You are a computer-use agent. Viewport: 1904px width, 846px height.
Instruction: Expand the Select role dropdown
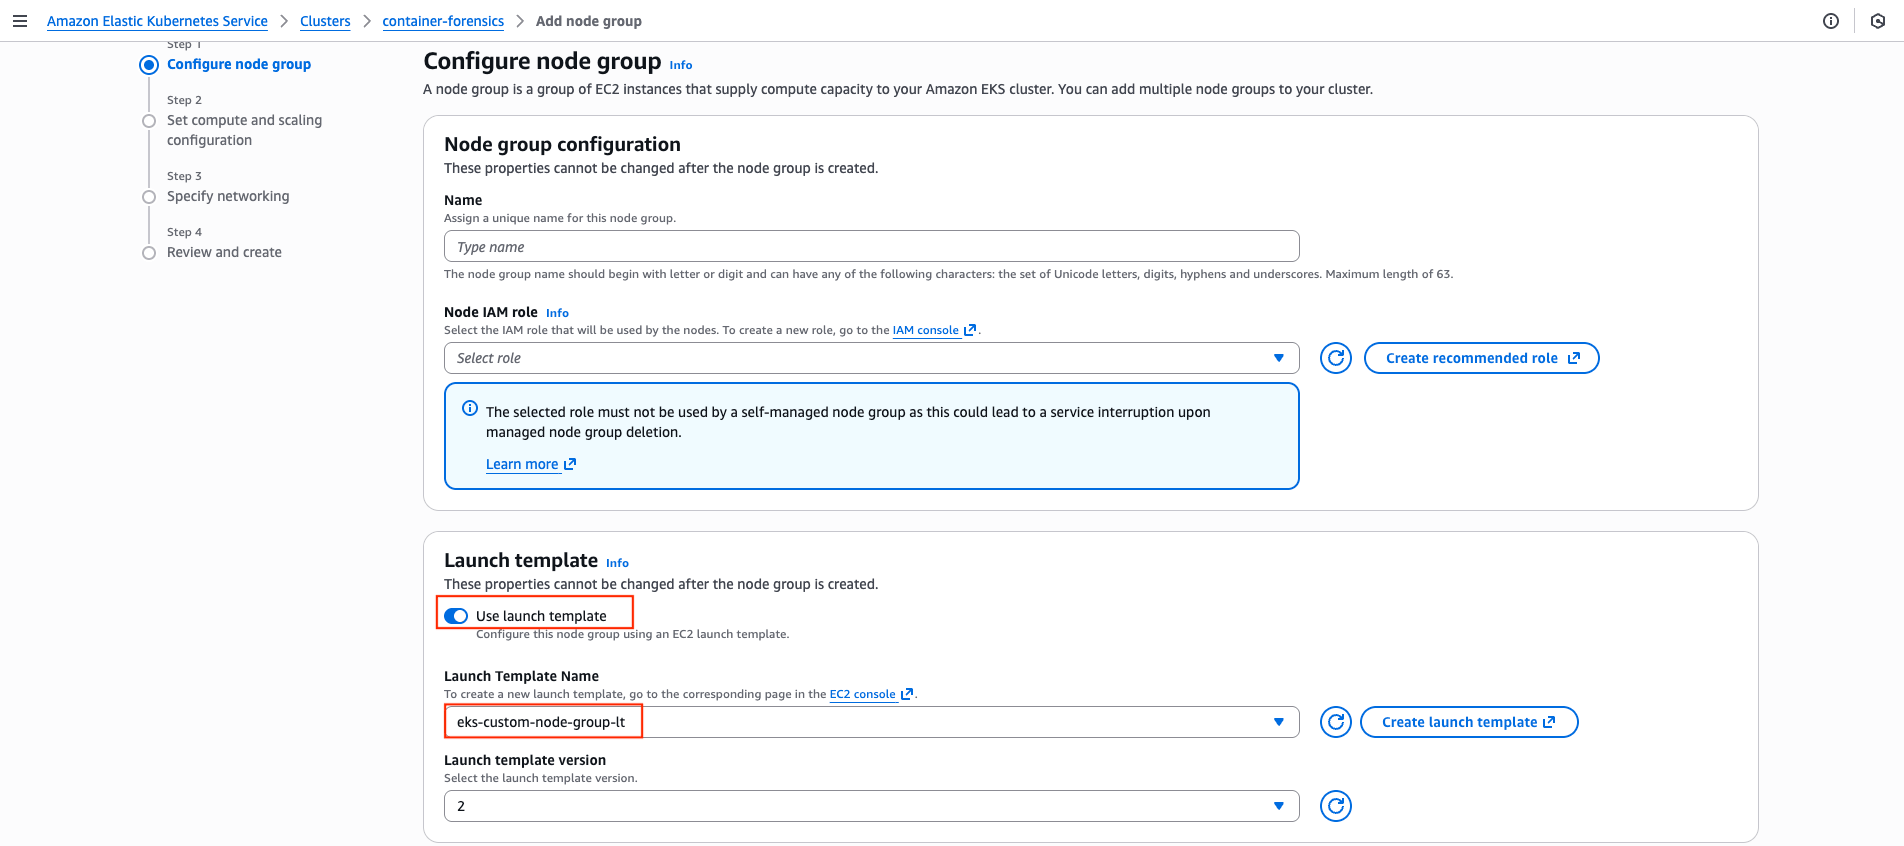872,358
